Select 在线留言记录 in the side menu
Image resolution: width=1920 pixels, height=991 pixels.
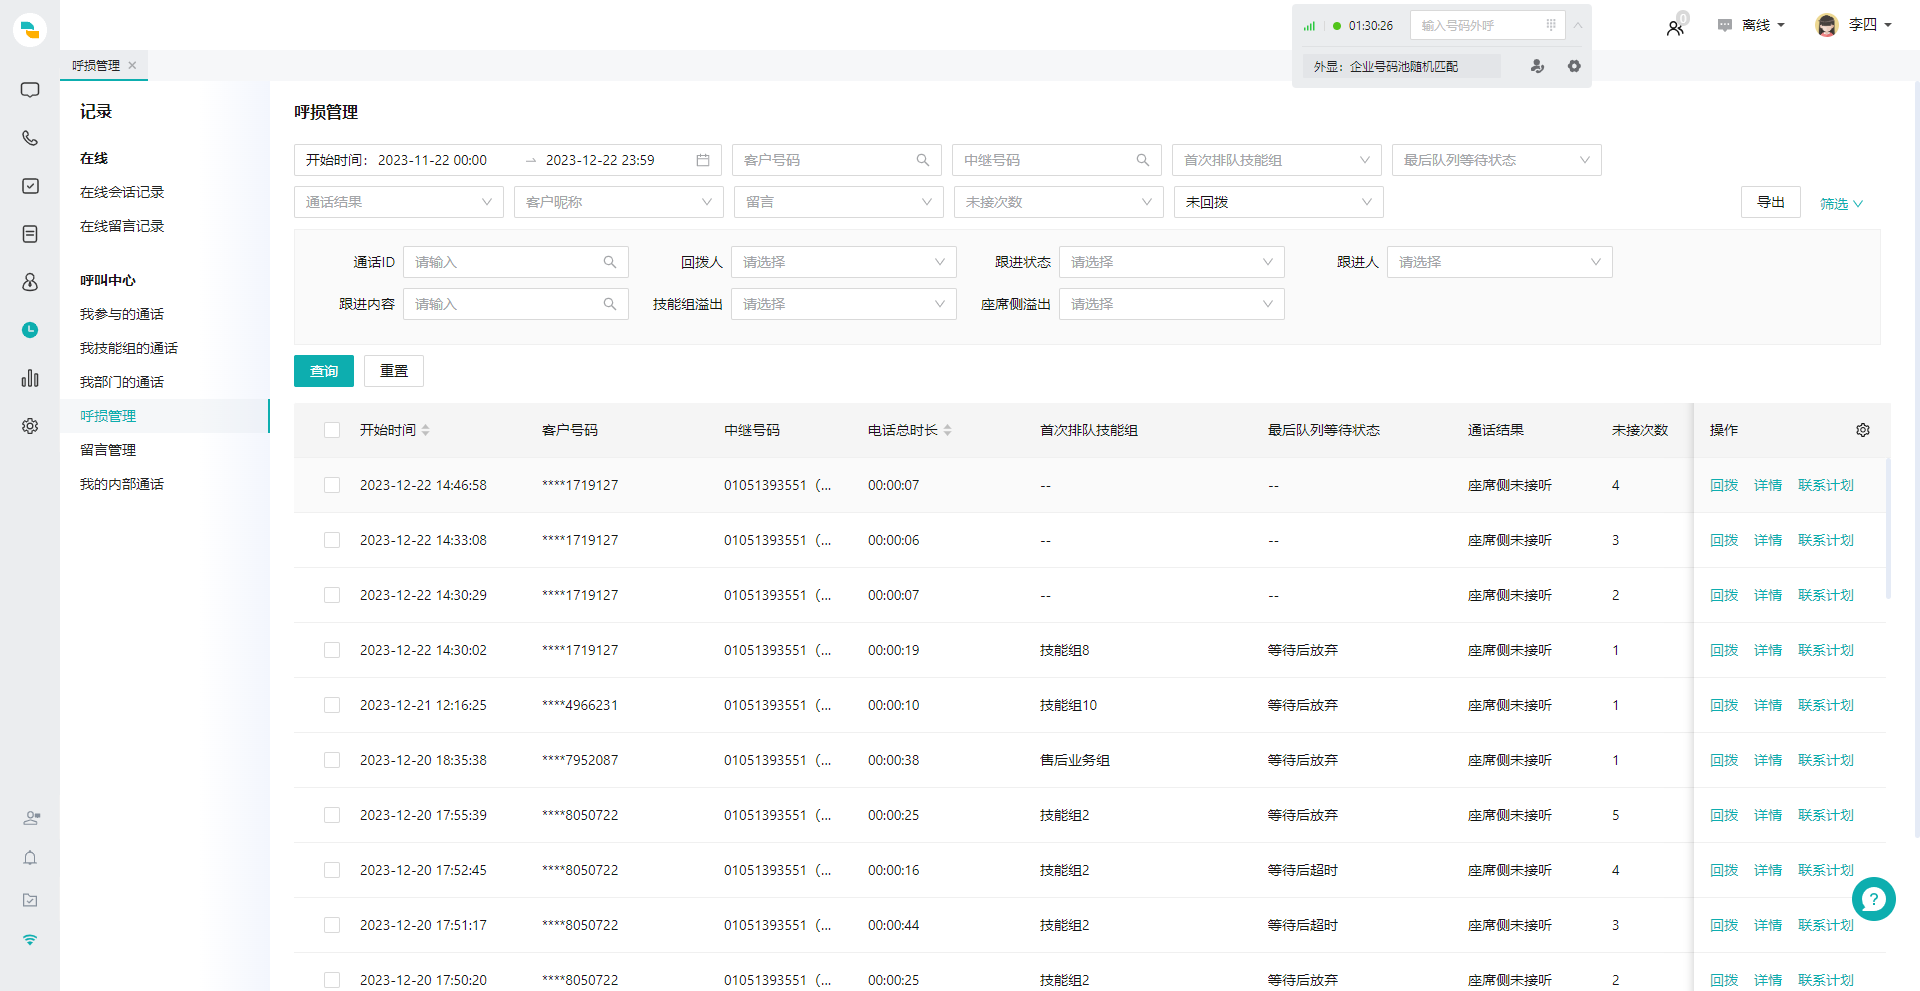tap(122, 226)
